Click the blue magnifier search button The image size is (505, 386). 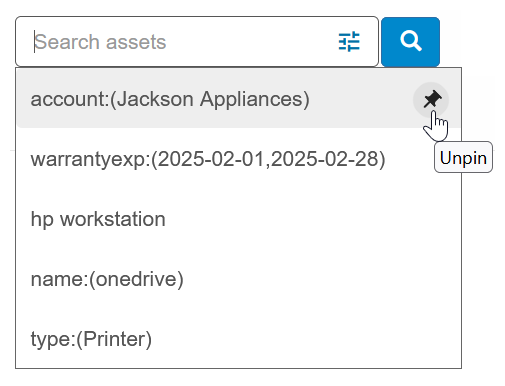pyautogui.click(x=410, y=42)
